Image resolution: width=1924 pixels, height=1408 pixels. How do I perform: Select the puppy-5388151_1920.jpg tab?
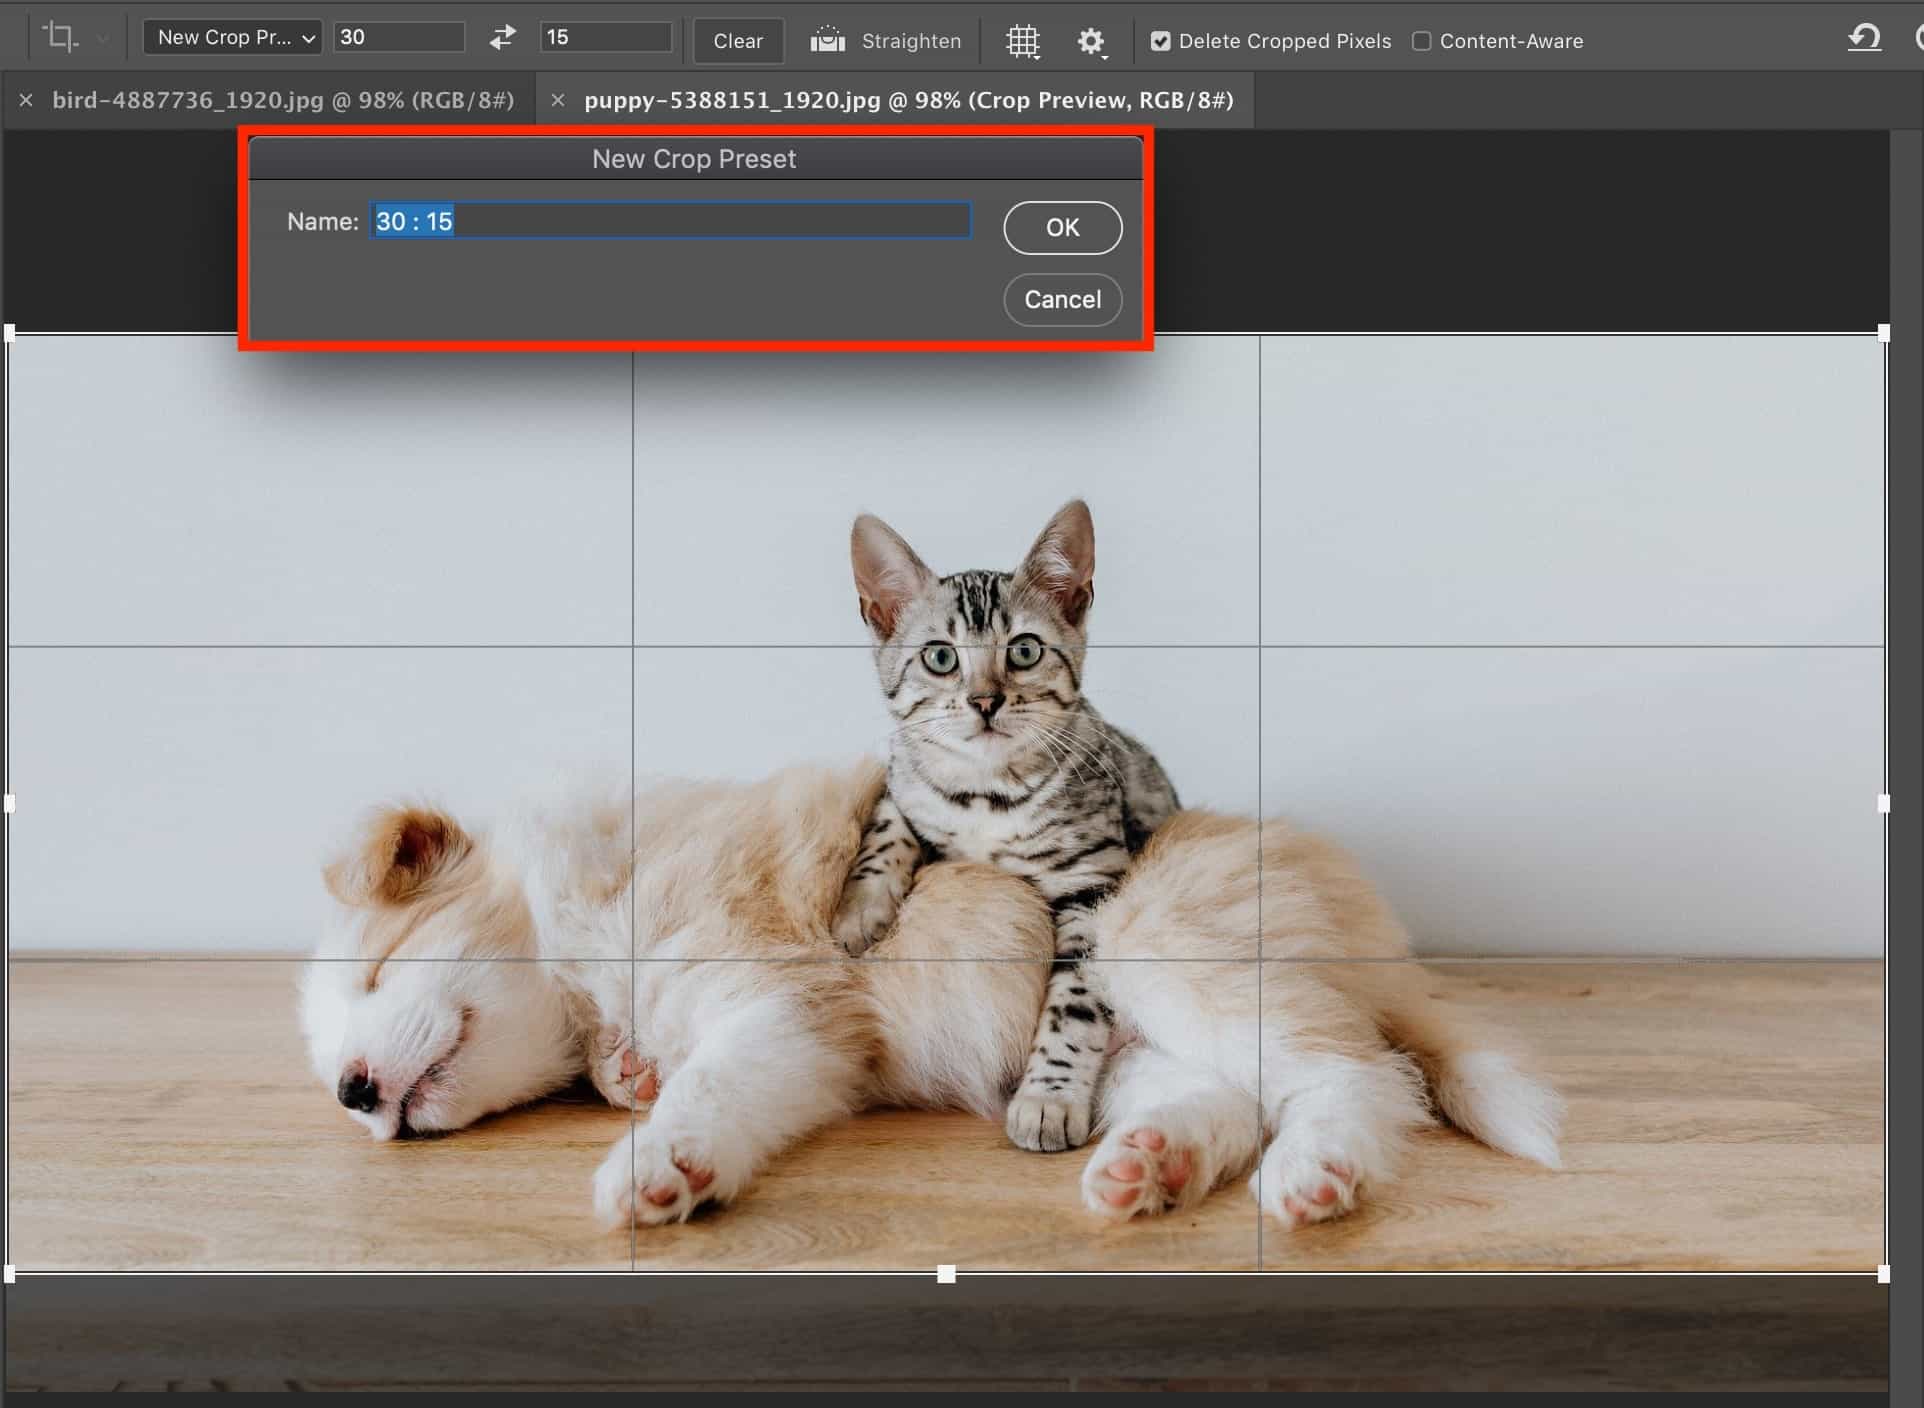click(908, 100)
